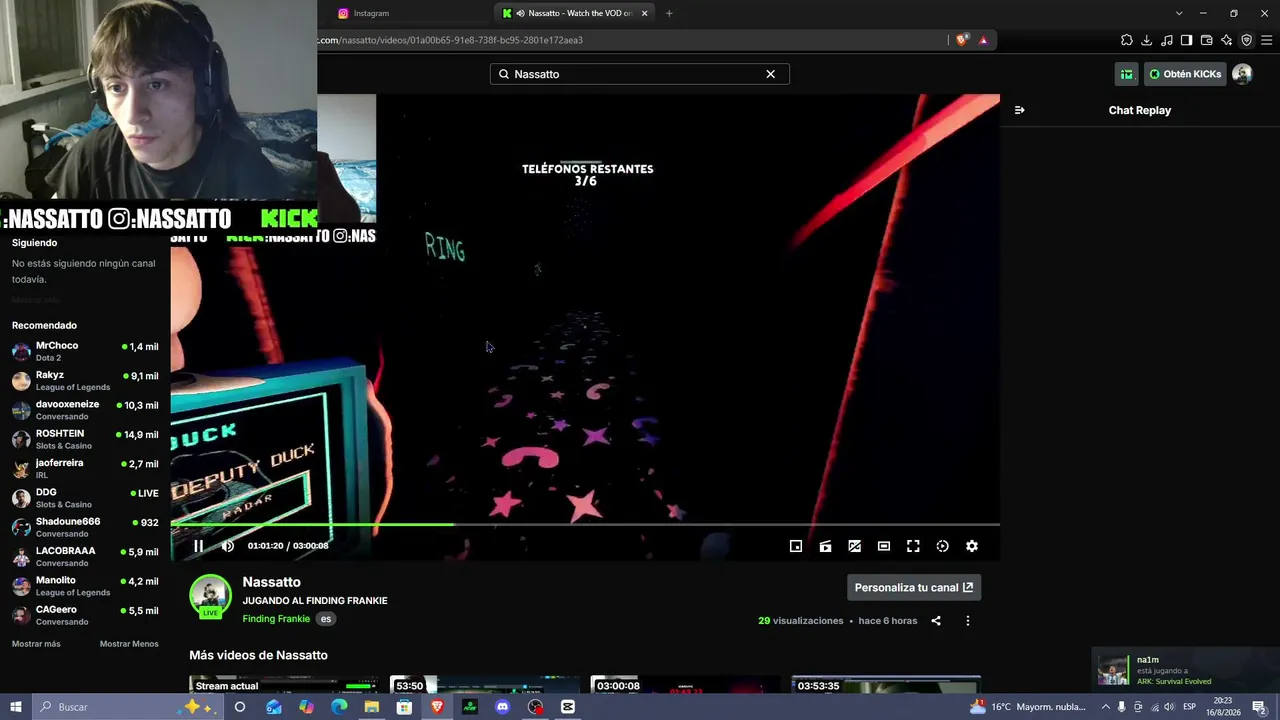Open the Kick store icon
This screenshot has width=1280, height=720.
pos(1127,74)
